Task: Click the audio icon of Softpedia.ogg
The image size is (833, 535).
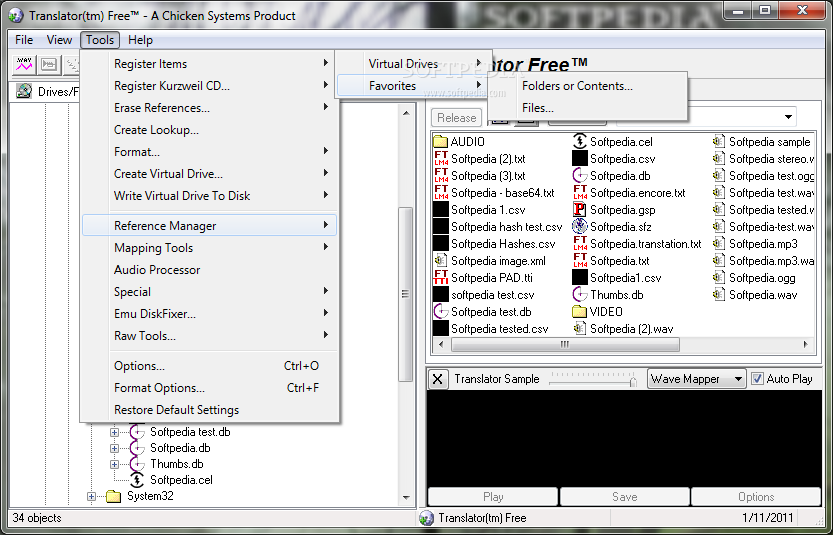Action: (x=719, y=278)
